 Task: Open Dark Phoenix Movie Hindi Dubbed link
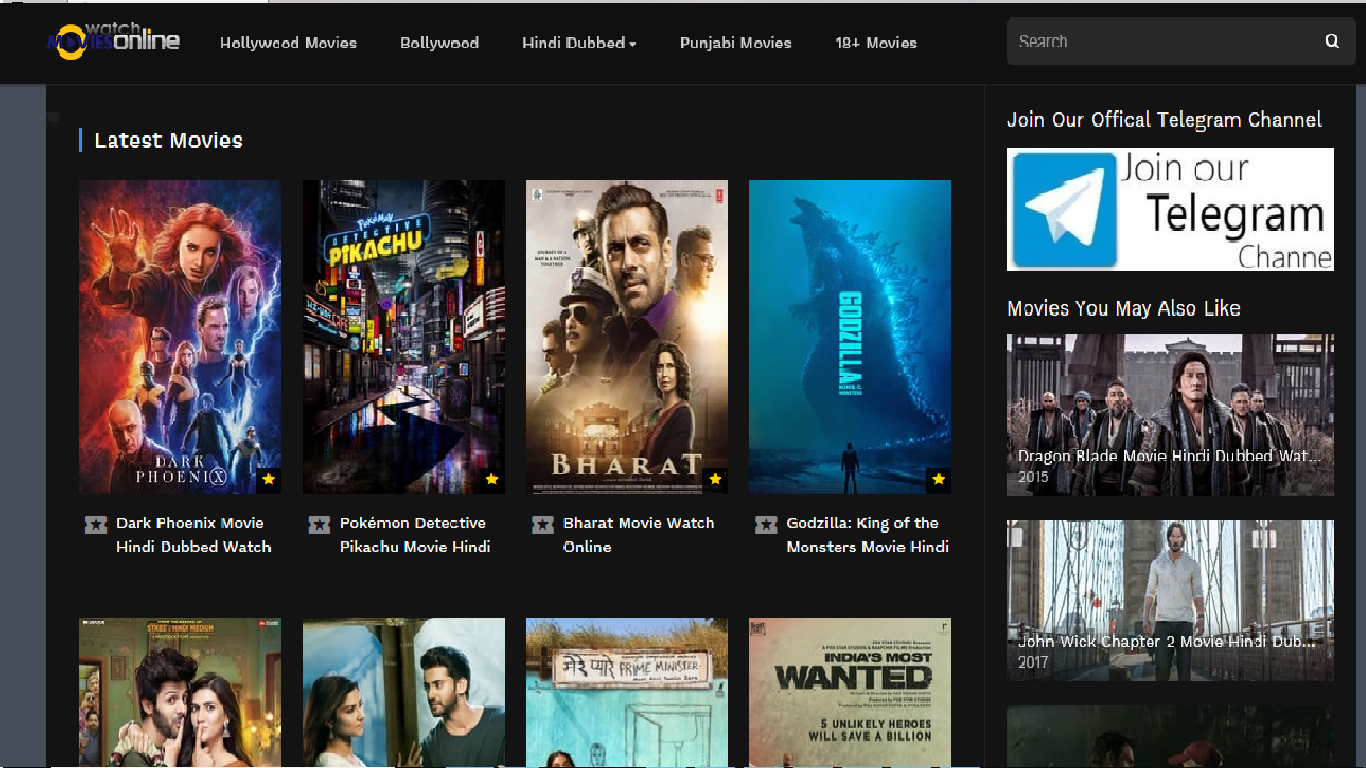pyautogui.click(x=194, y=535)
